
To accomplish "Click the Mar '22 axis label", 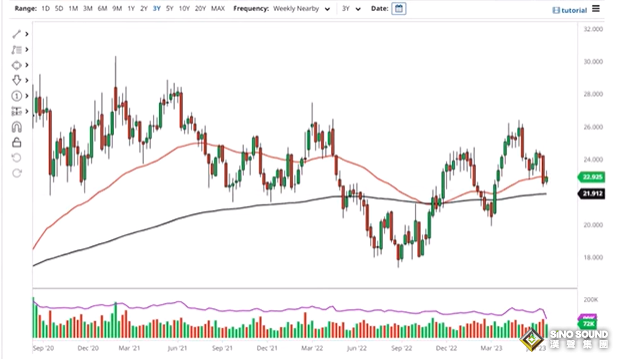I will coord(312,348).
